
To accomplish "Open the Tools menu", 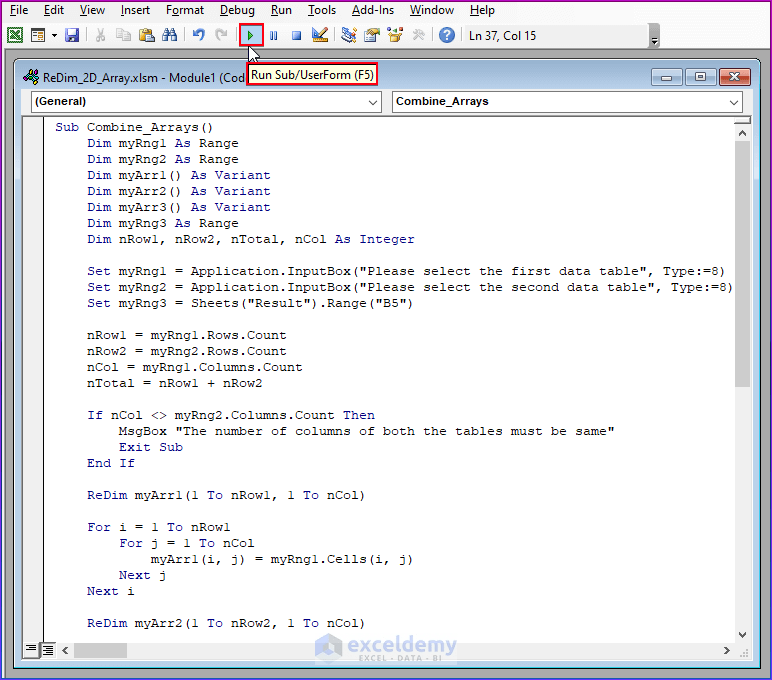I will click(x=322, y=10).
